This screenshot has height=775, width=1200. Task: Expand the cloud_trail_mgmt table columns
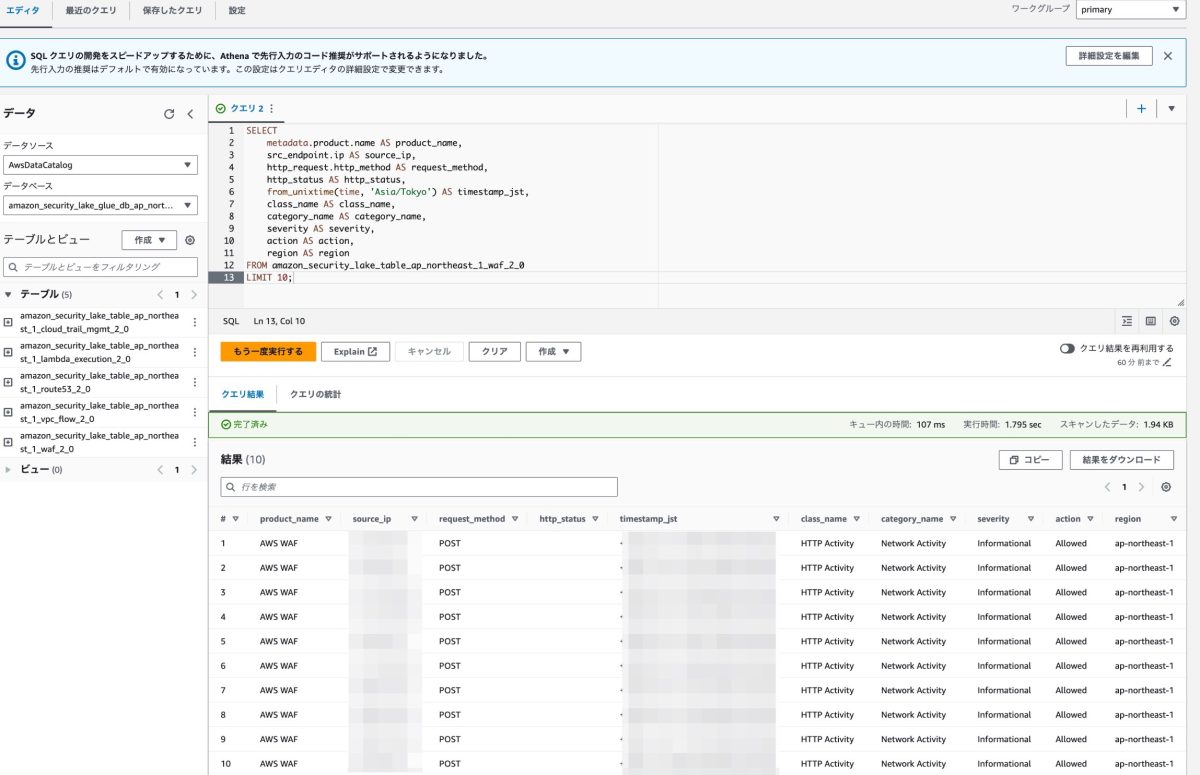(x=8, y=322)
